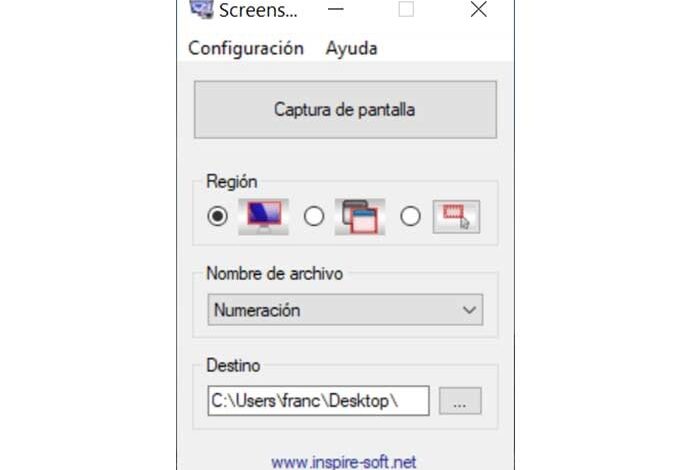
Task: Click the full screen monitor capture icon
Action: tap(263, 216)
